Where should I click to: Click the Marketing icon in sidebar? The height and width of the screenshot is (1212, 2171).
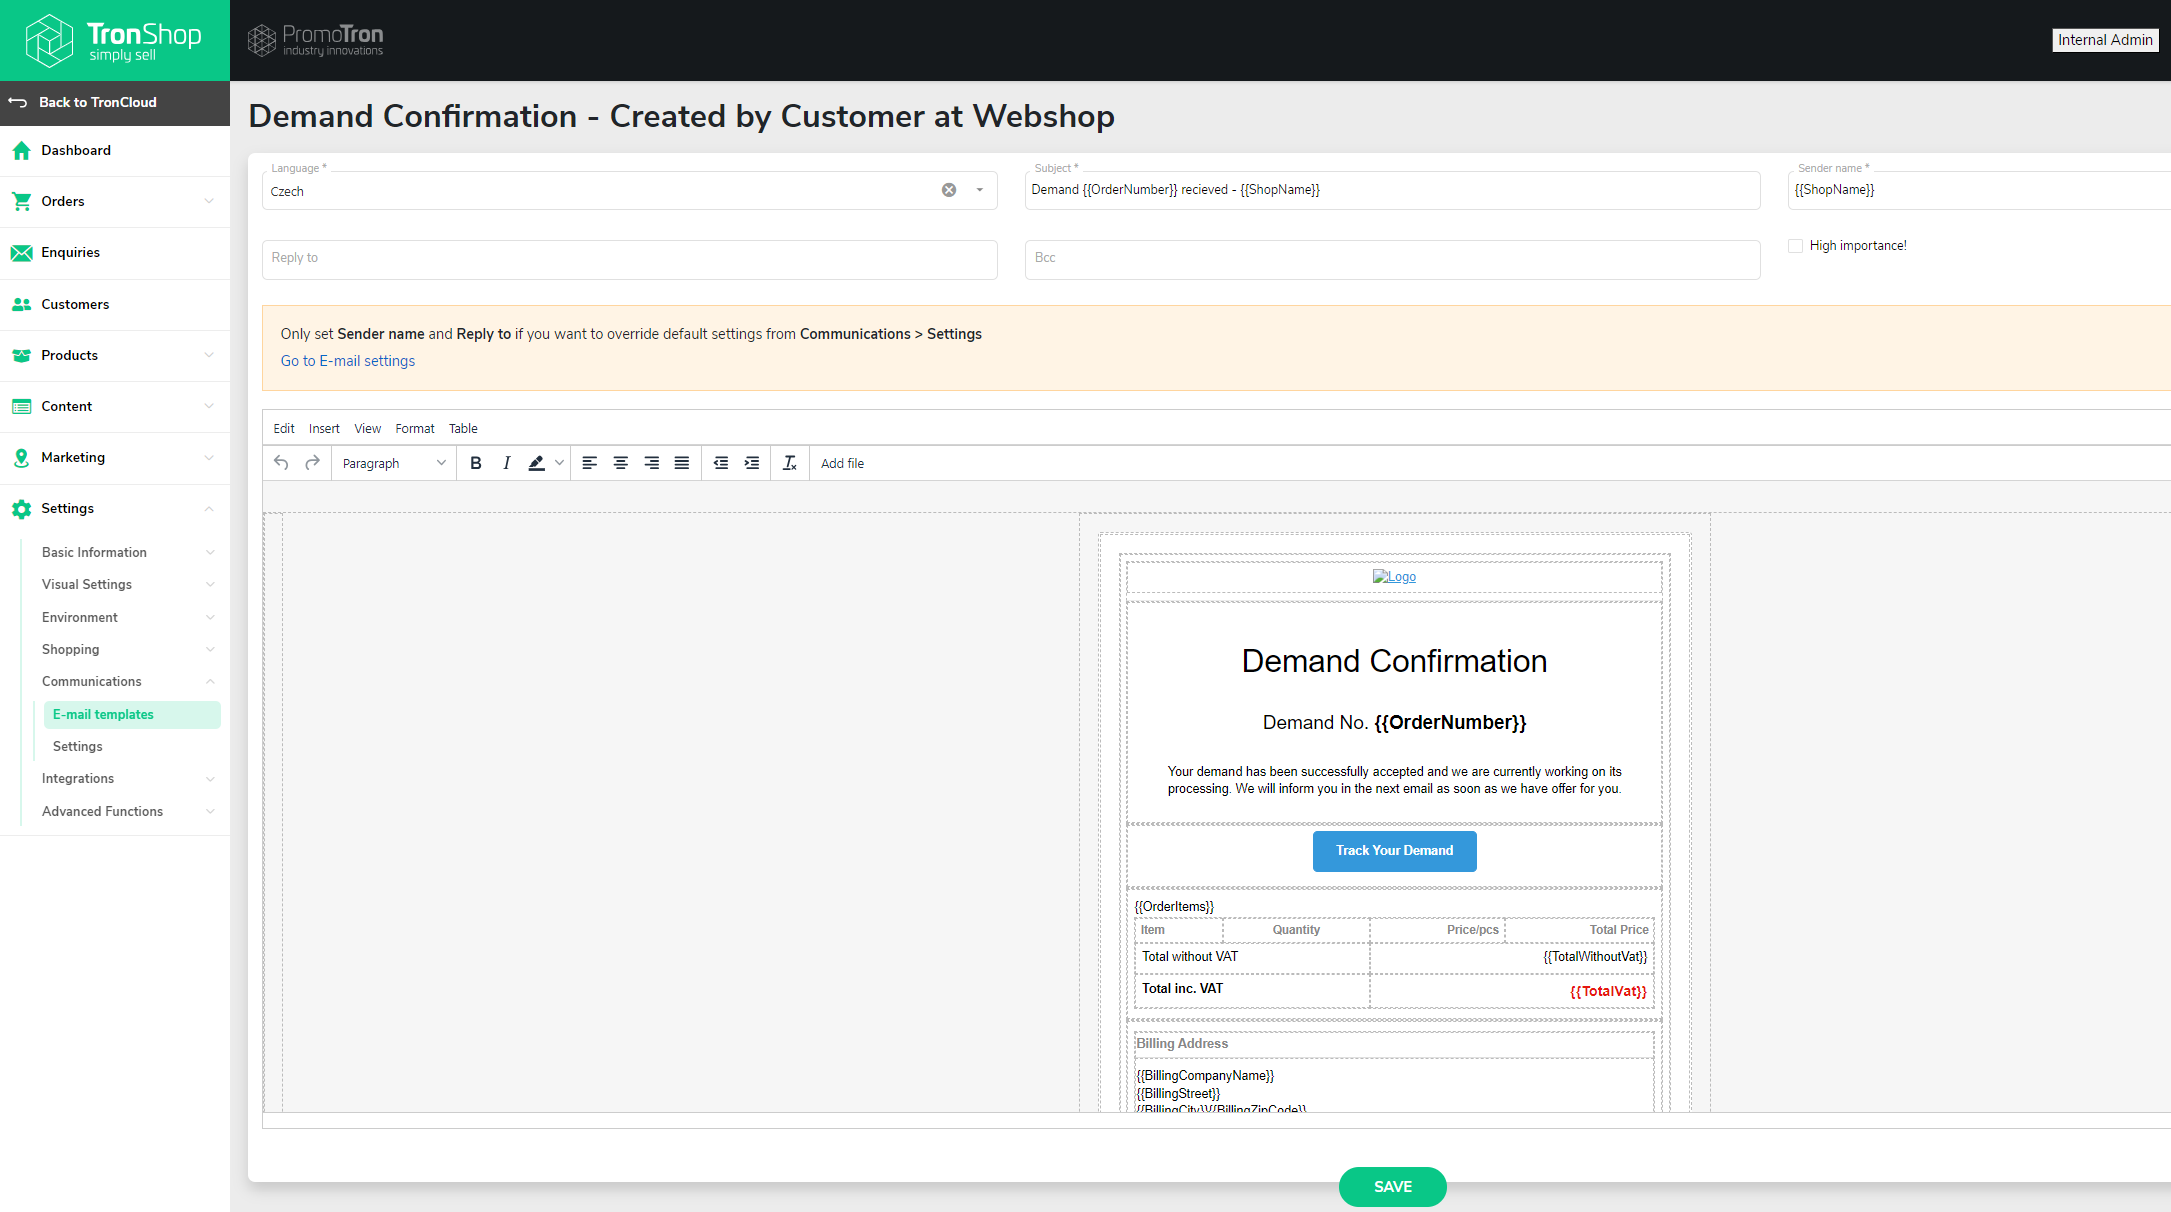click(21, 458)
